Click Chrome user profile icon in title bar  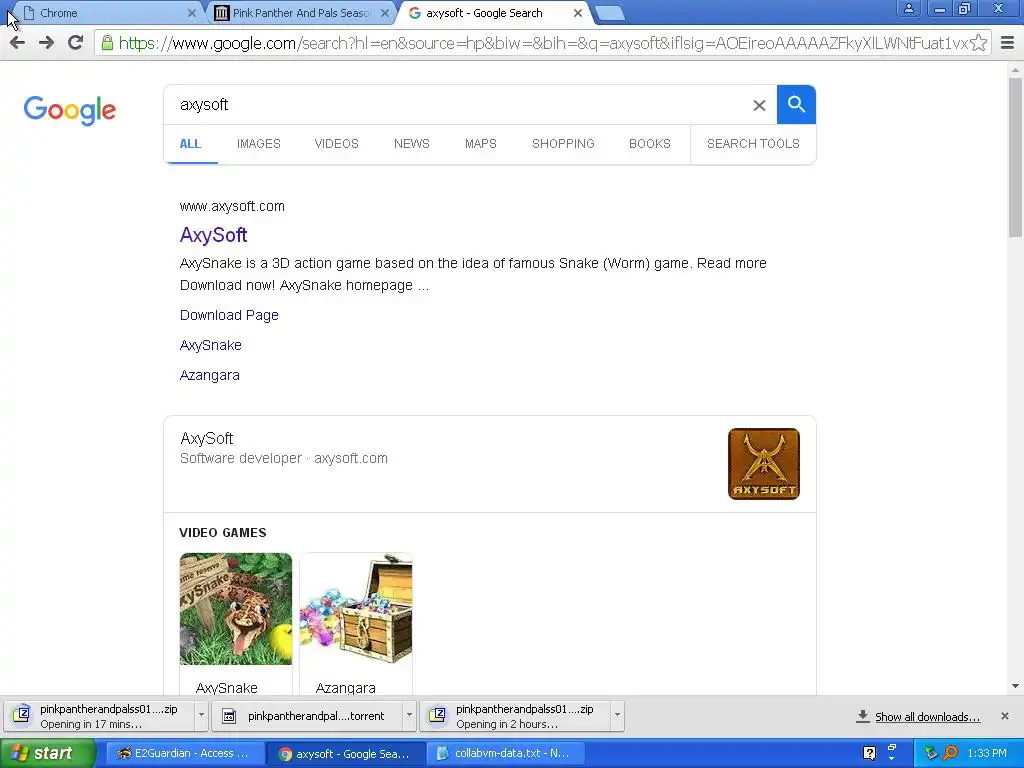tap(908, 8)
